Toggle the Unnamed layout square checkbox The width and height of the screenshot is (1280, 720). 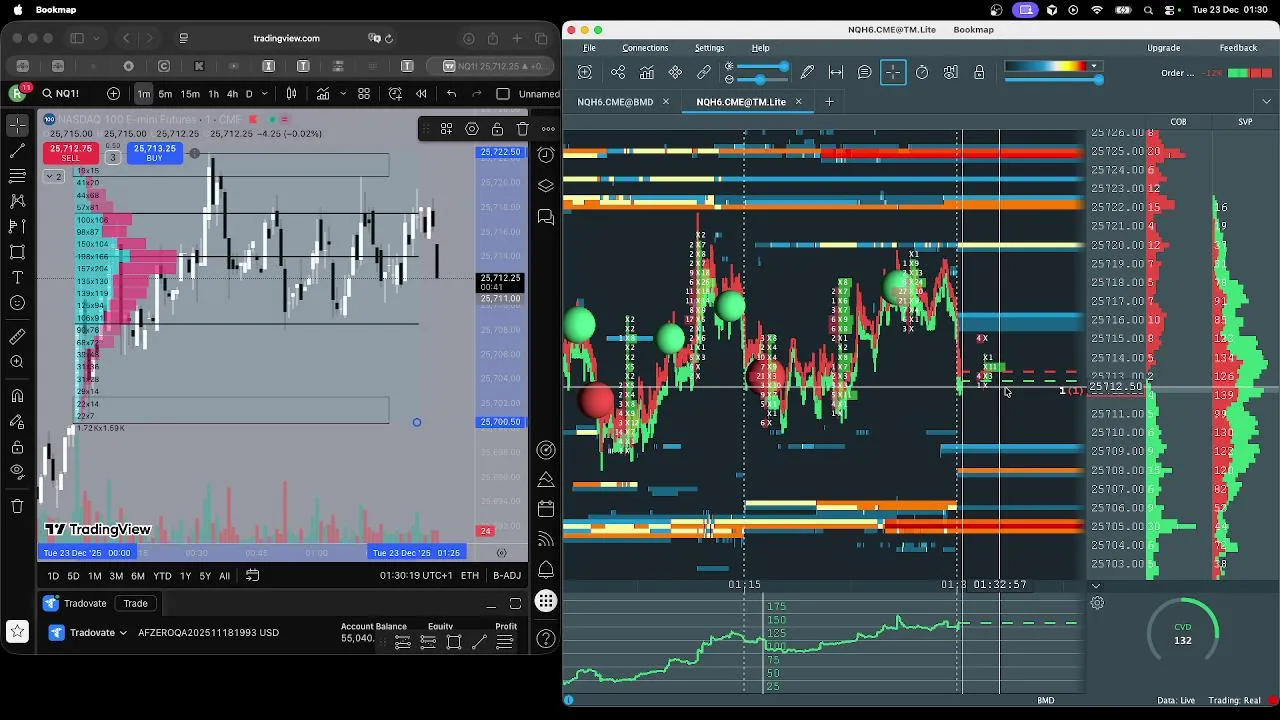point(503,94)
